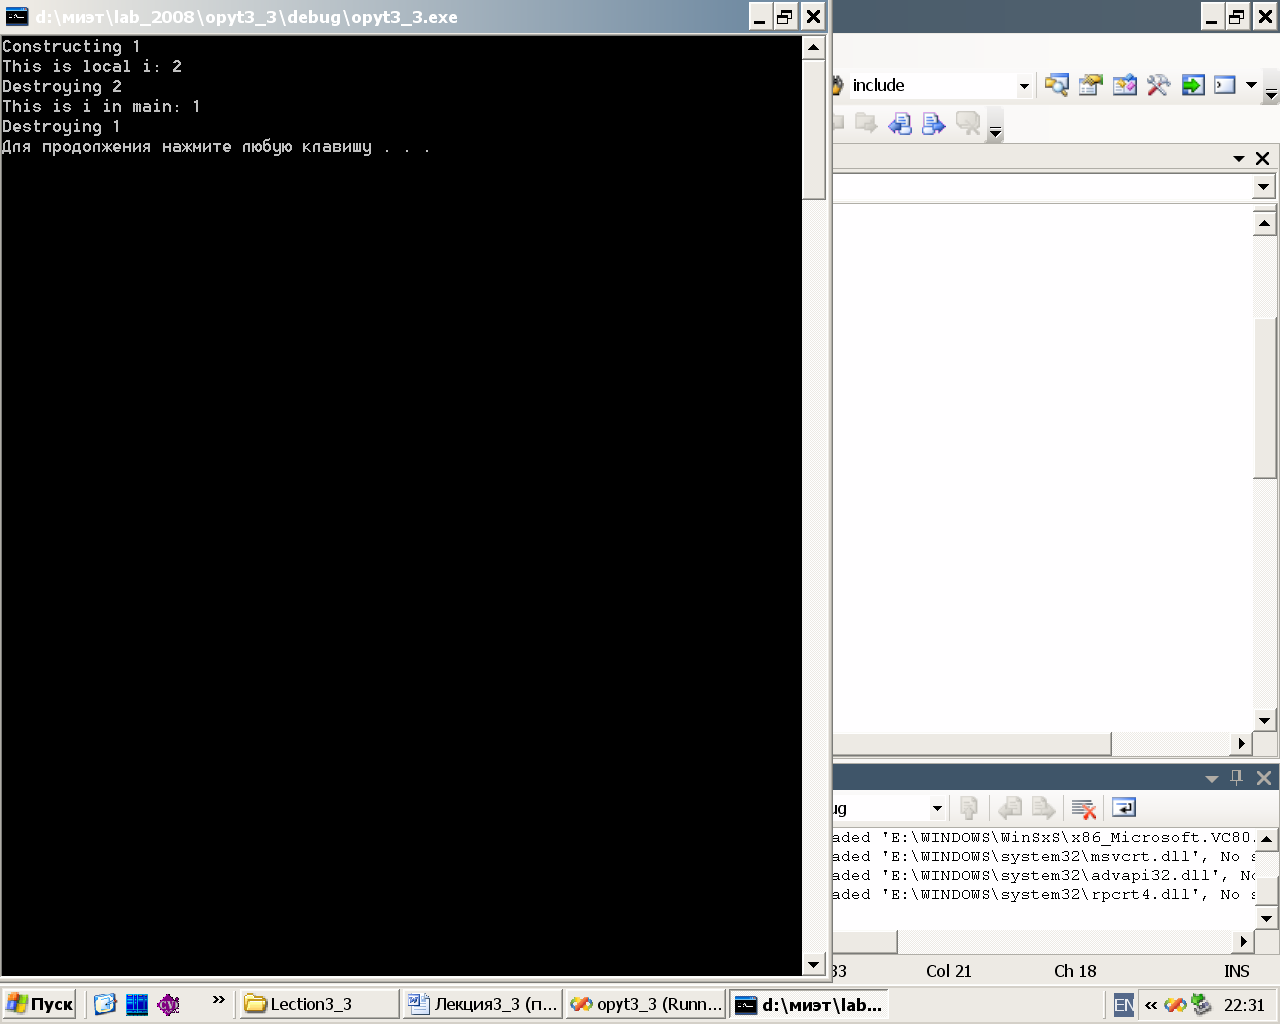1280x1024 pixels.
Task: Click the grayed folder-with-arrow bookmark icon
Action: pyautogui.click(x=866, y=123)
